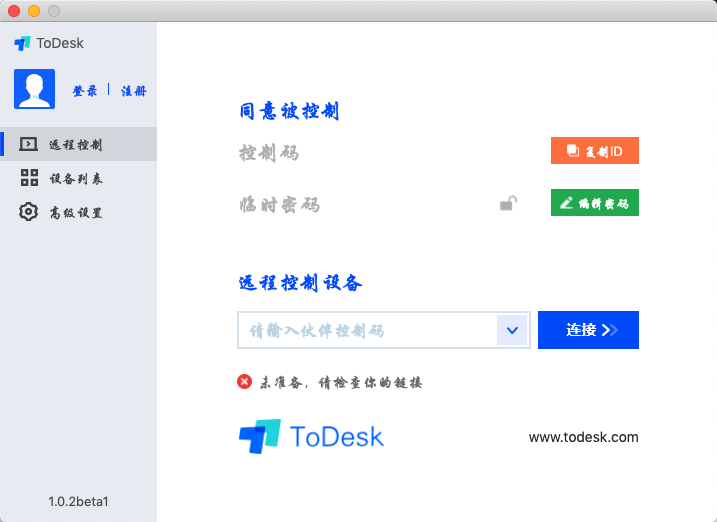Close the window with red button
The image size is (717, 522).
14,11
